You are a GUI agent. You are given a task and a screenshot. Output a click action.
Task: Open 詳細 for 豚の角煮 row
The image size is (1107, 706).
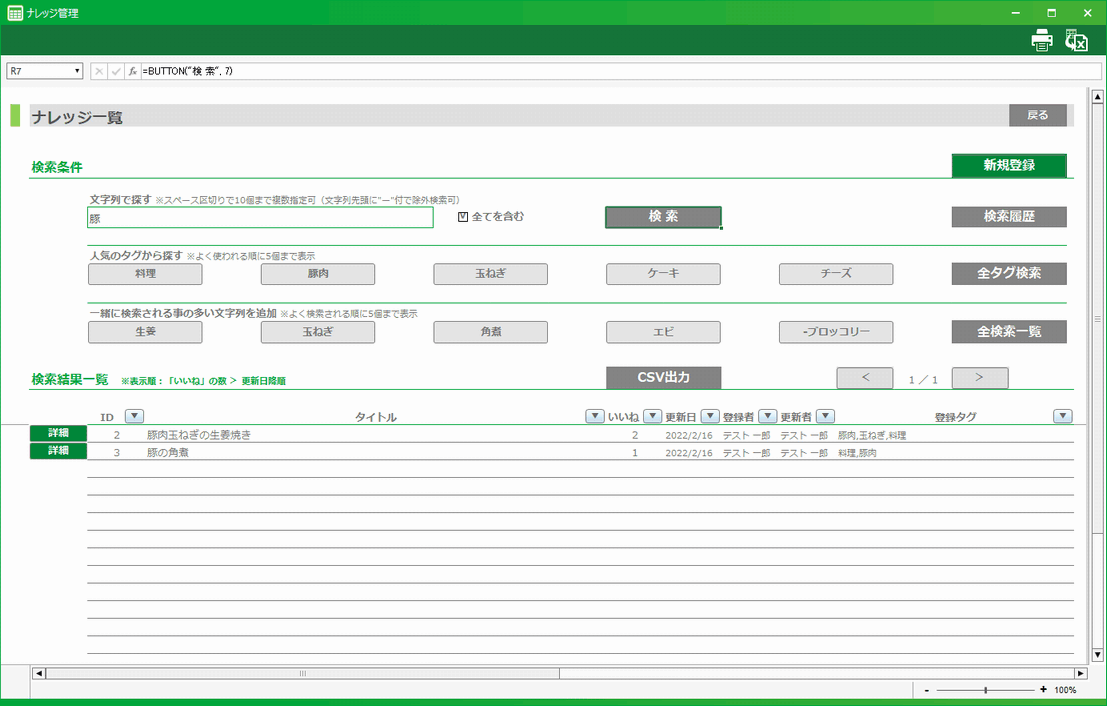(58, 451)
